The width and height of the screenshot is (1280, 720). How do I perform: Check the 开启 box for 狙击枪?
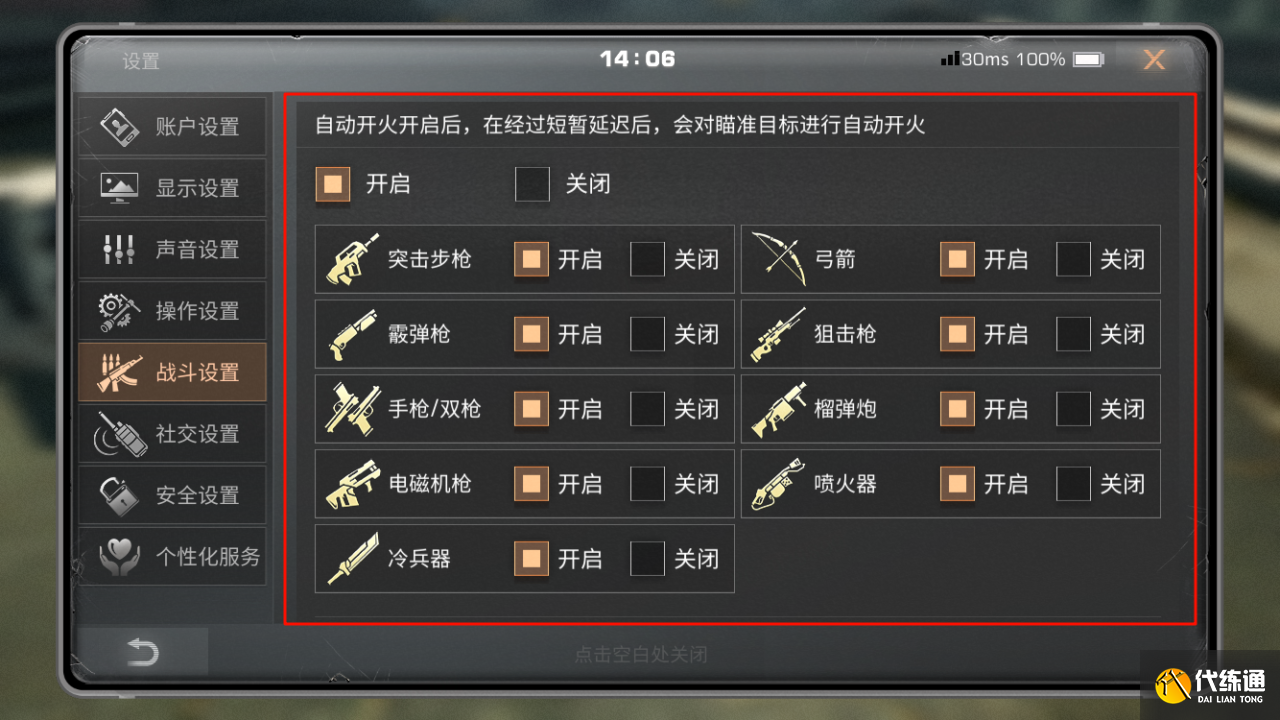point(957,335)
